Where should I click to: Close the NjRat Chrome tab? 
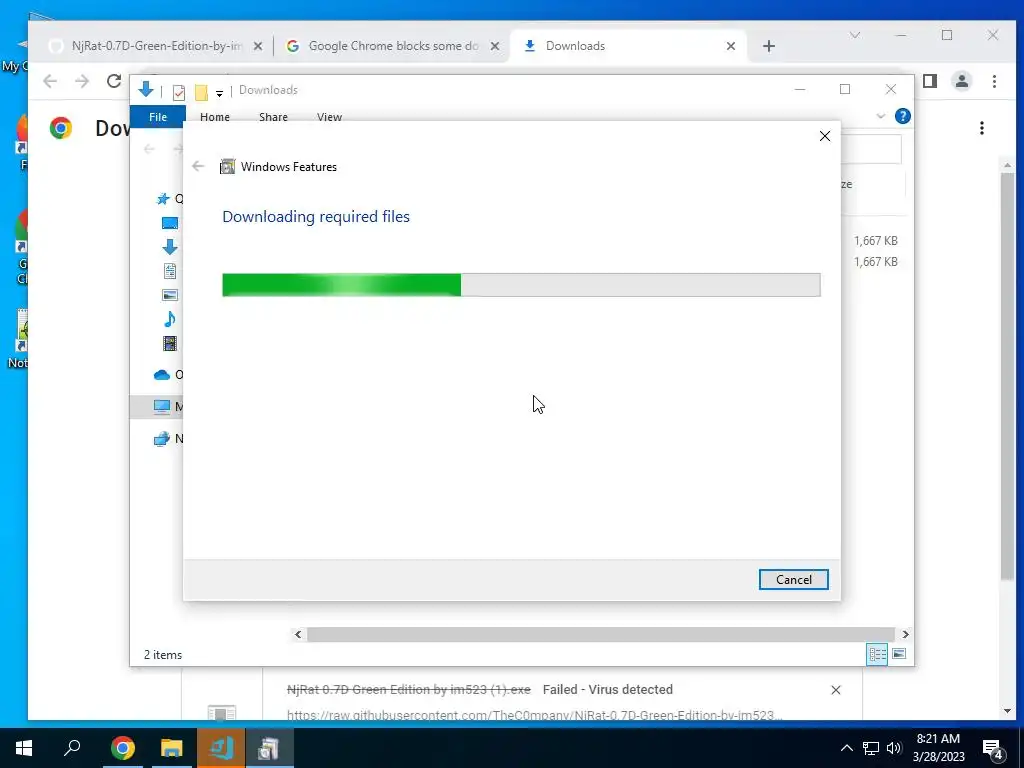click(x=258, y=46)
